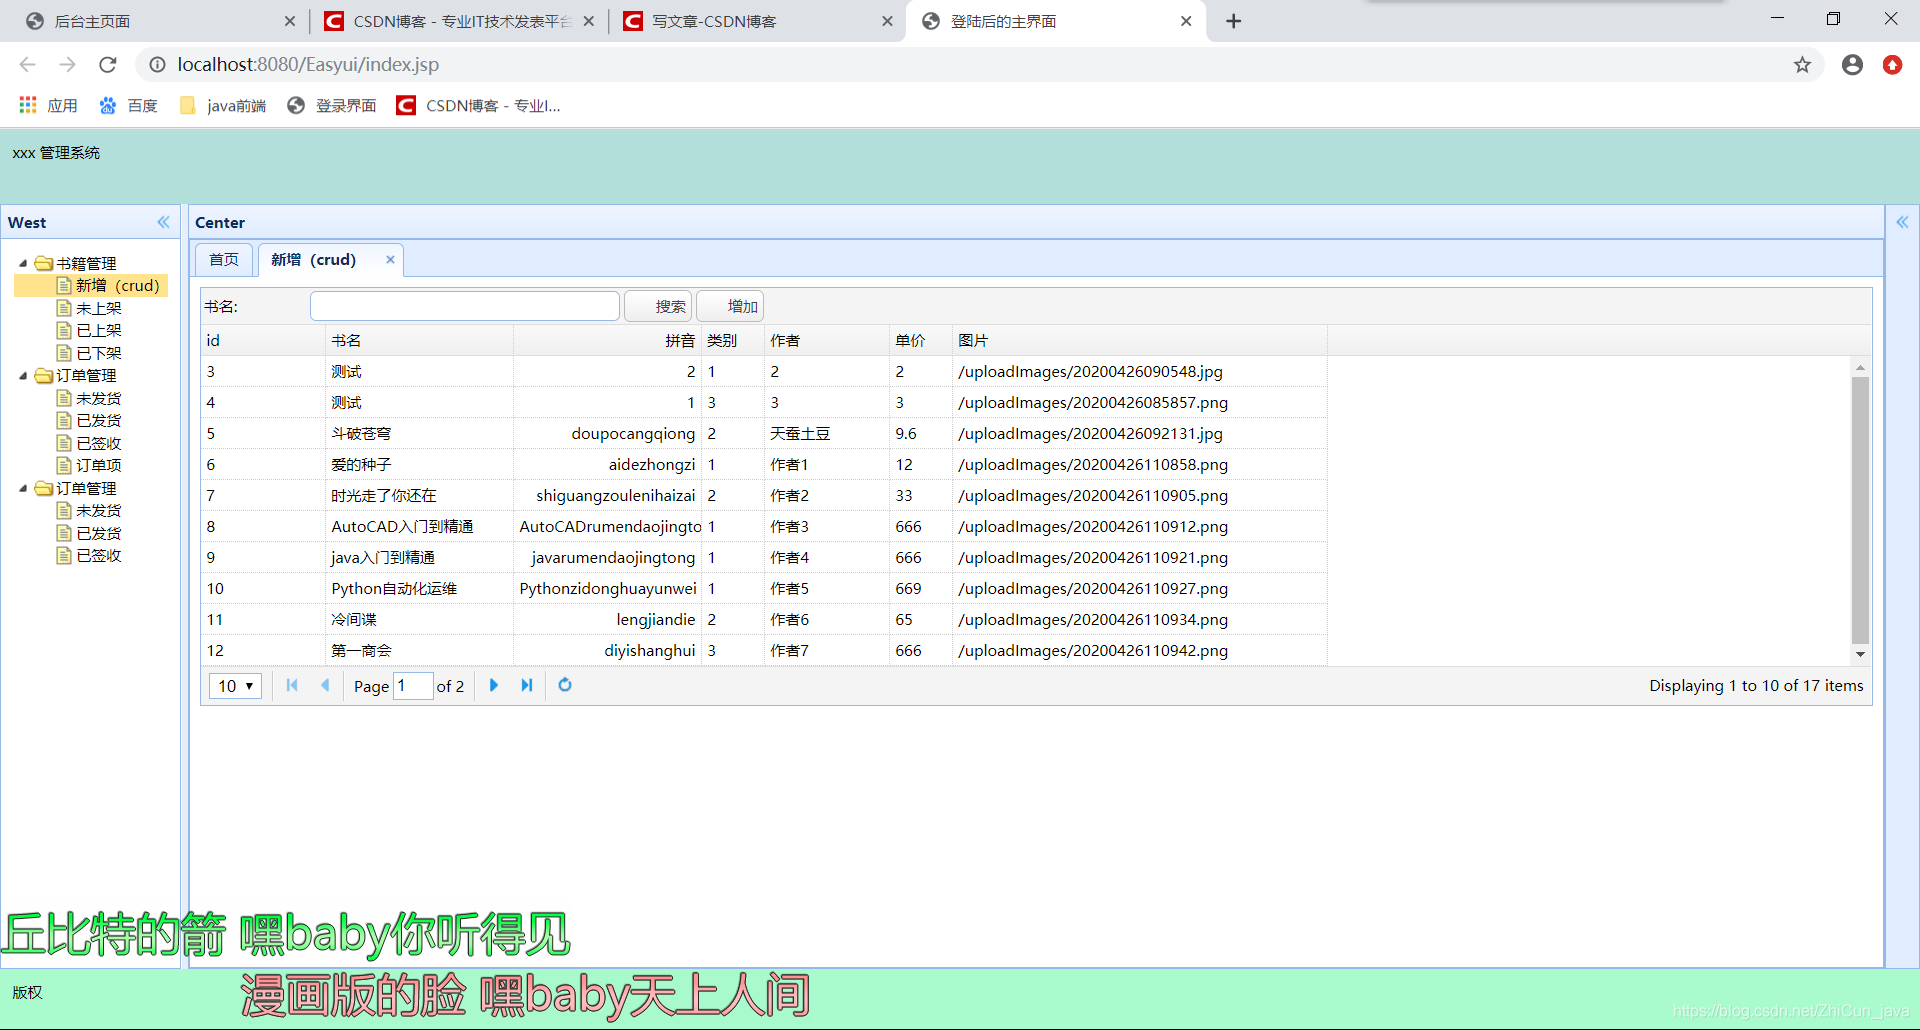Click the red browser update icon
This screenshot has height=1030, width=1920.
pyautogui.click(x=1892, y=65)
